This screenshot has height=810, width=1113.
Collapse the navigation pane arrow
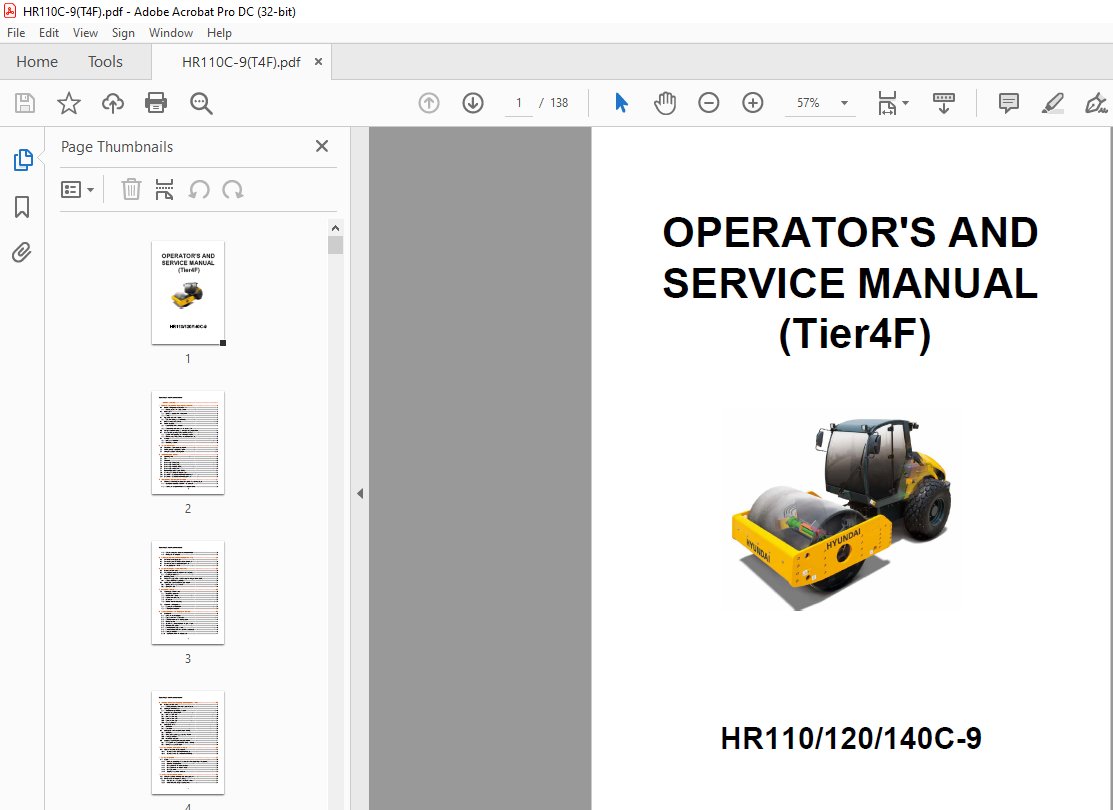coord(360,493)
